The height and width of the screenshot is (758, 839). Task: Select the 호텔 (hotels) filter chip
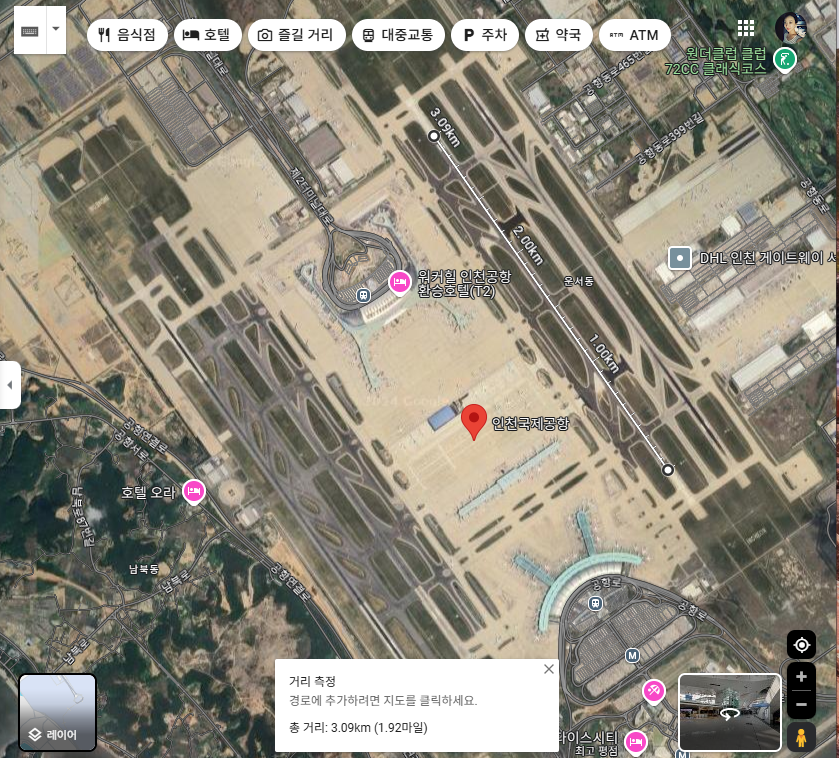point(208,35)
